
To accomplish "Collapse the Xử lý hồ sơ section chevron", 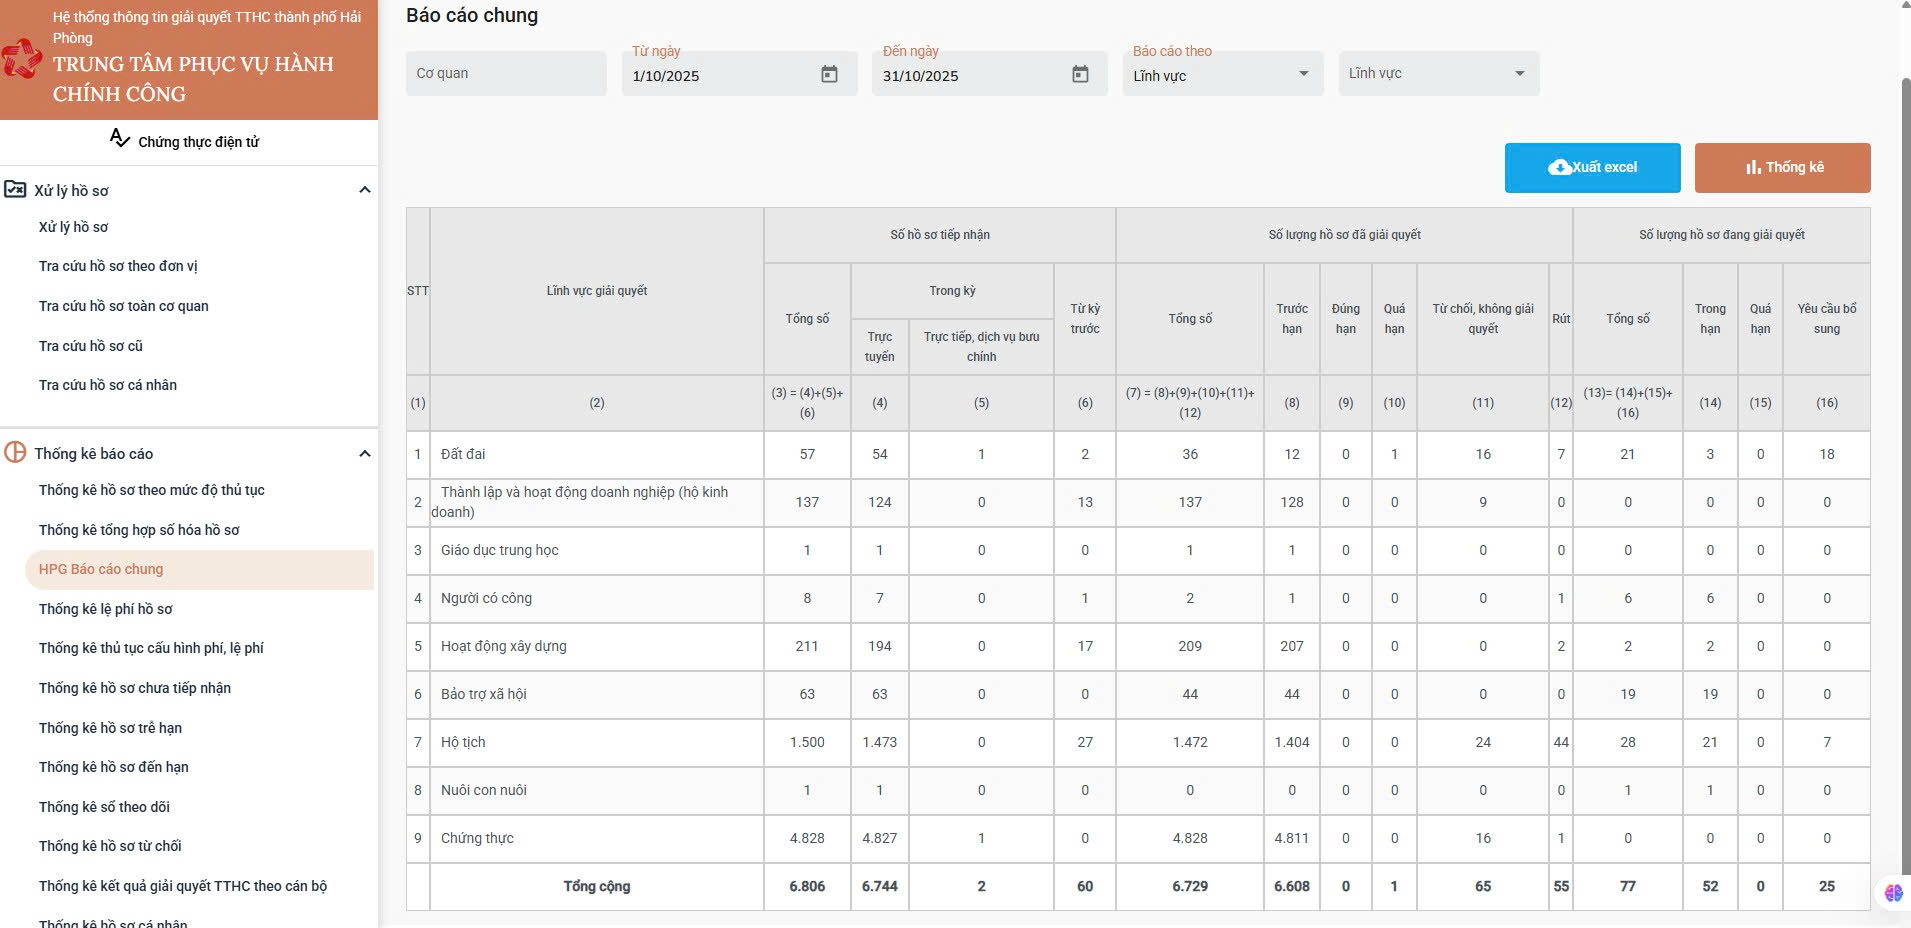I will pos(365,190).
